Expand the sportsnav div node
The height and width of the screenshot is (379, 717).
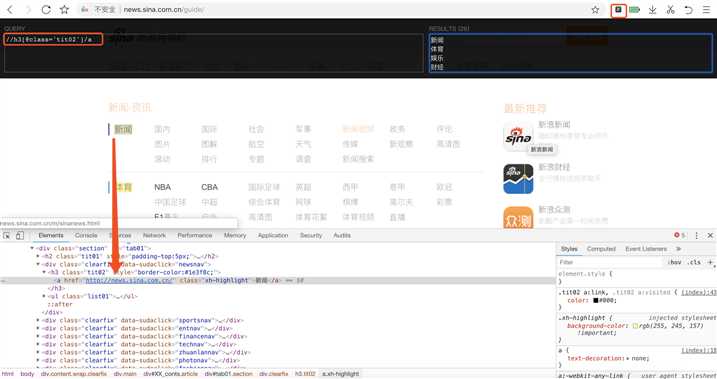tap(38, 320)
